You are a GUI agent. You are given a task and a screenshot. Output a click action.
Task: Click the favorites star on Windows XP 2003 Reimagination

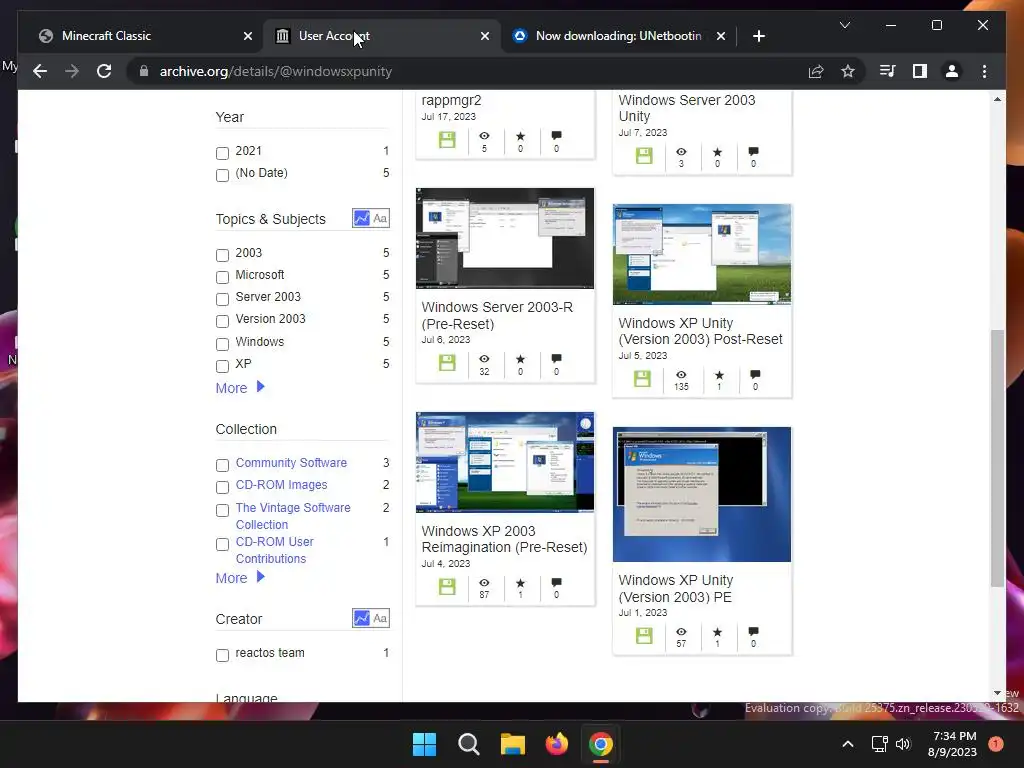pos(520,583)
